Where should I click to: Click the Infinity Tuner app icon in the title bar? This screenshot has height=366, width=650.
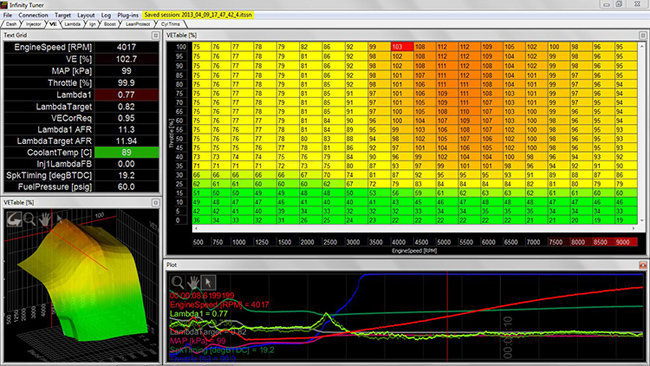[x=4, y=5]
